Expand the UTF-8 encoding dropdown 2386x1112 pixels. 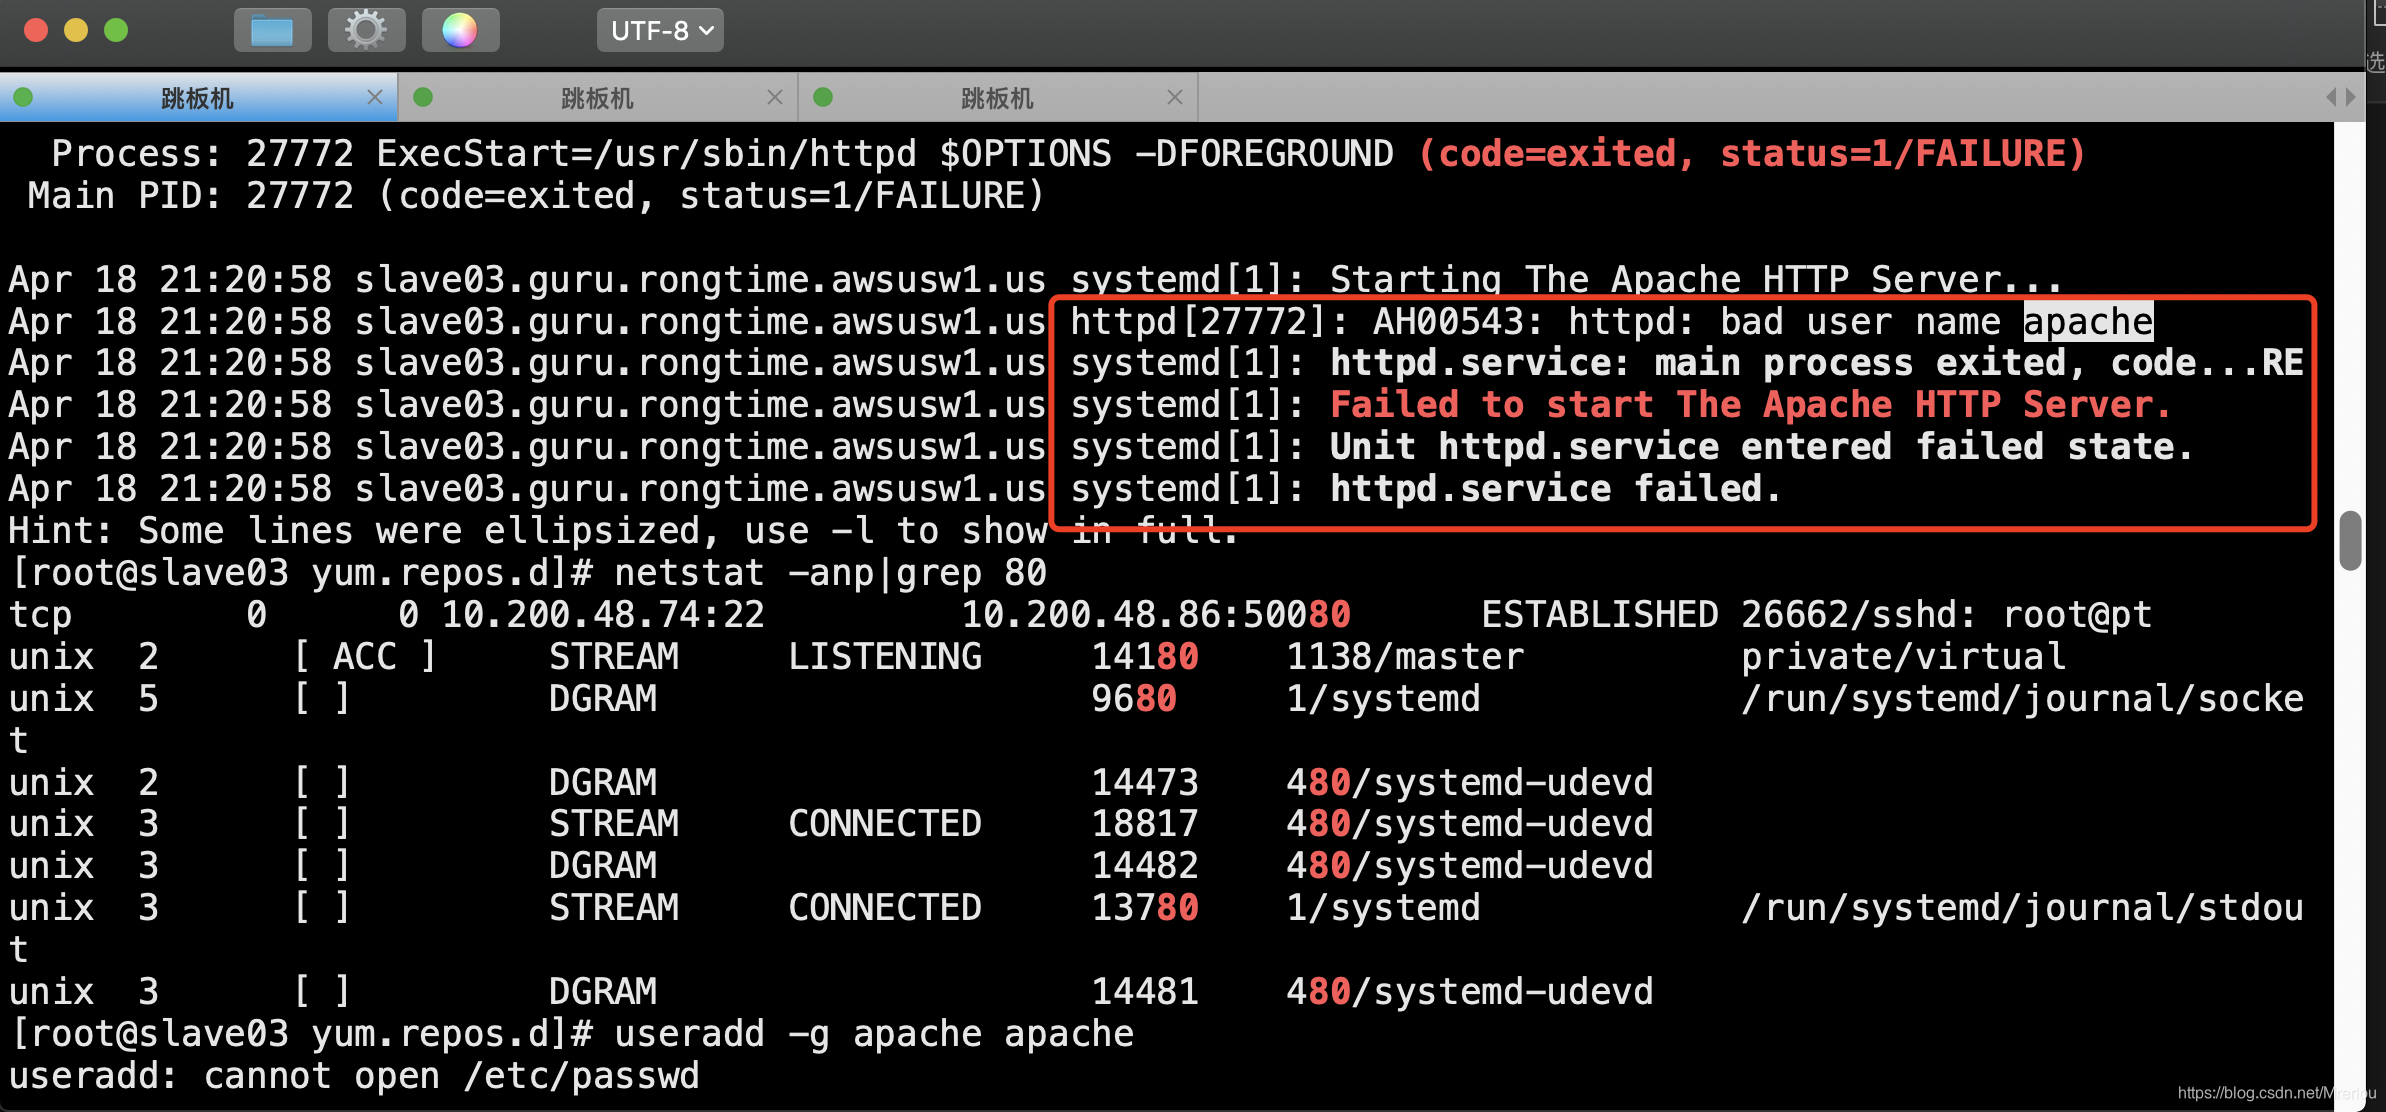[x=660, y=30]
